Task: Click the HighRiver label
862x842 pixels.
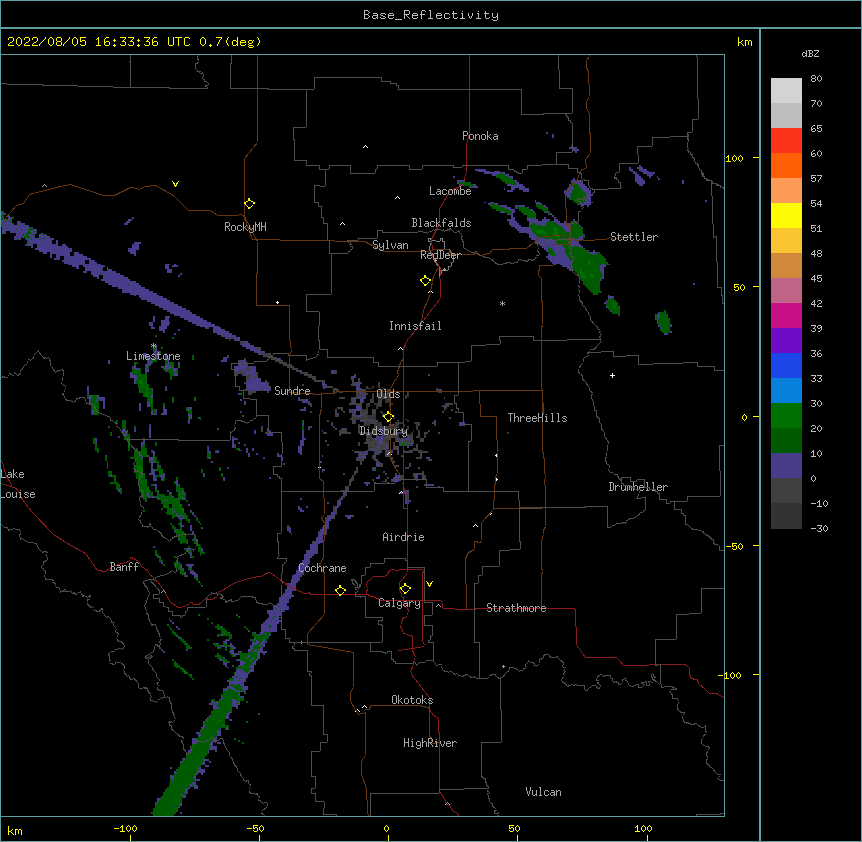Action: (x=430, y=743)
